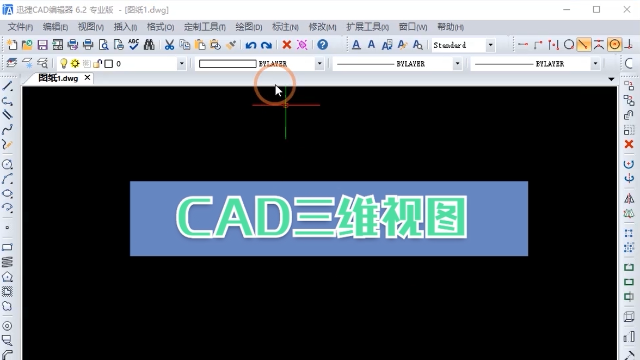The height and width of the screenshot is (360, 640).
Task: Open text find magnifier A icon
Action: (418, 45)
